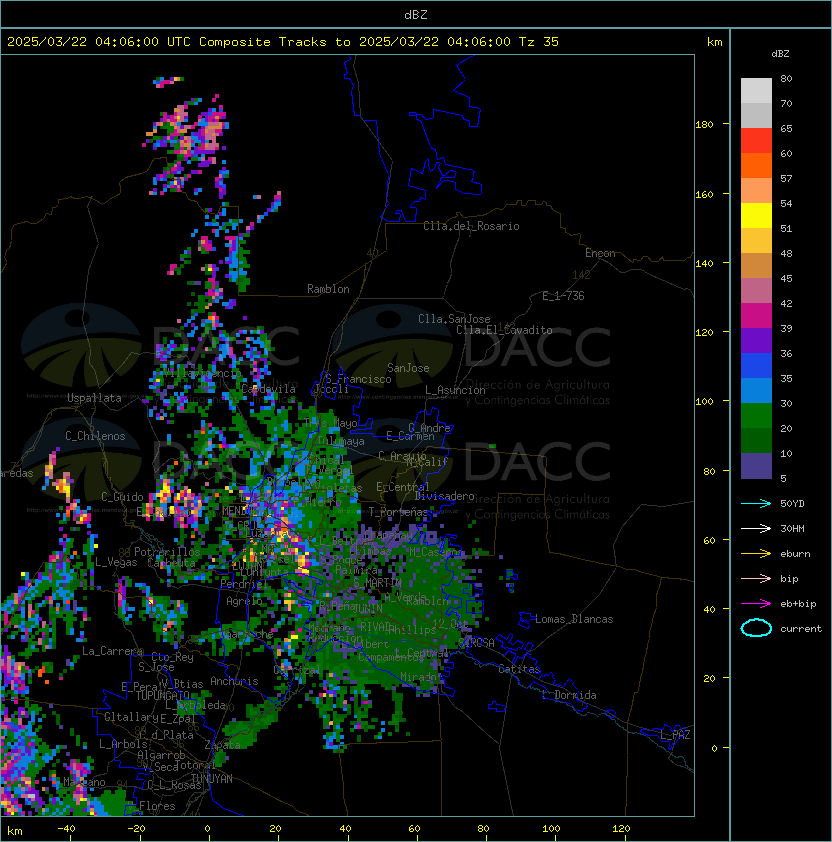This screenshot has height=842, width=832.
Task: Click the '51' label in the dBZ legend
Action: [x=786, y=228]
